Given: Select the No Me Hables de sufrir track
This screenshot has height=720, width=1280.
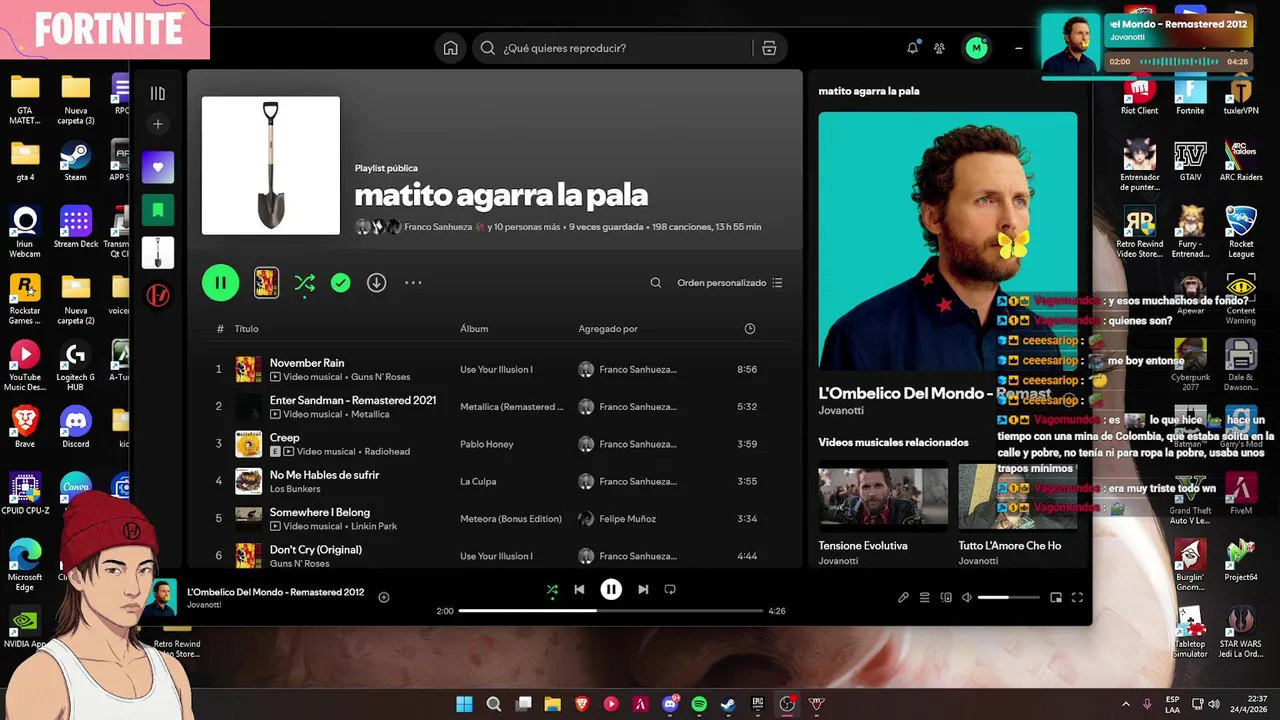Looking at the screenshot, I should click(x=495, y=481).
